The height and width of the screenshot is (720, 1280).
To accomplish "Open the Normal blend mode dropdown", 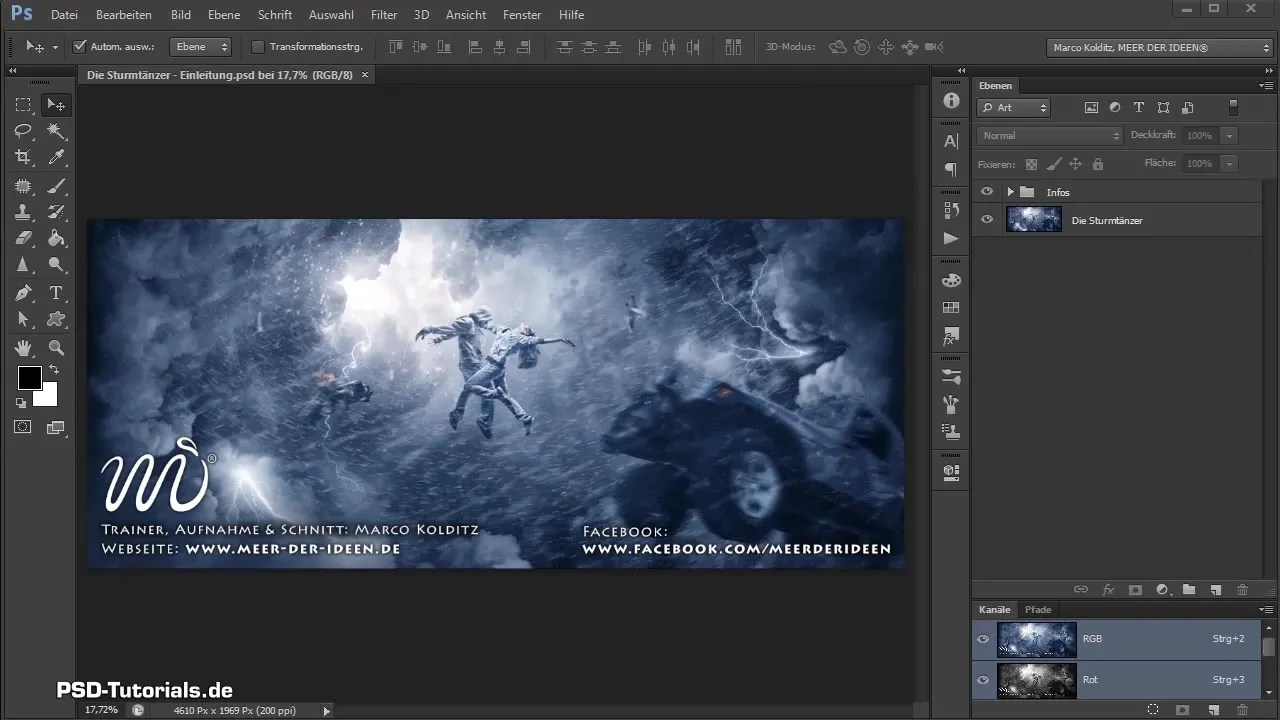I will (x=1050, y=135).
